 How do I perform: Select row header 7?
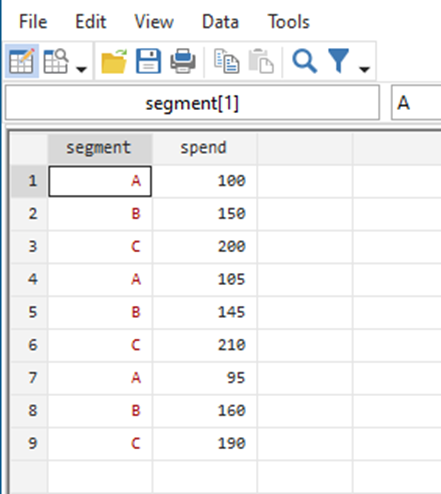(29, 378)
